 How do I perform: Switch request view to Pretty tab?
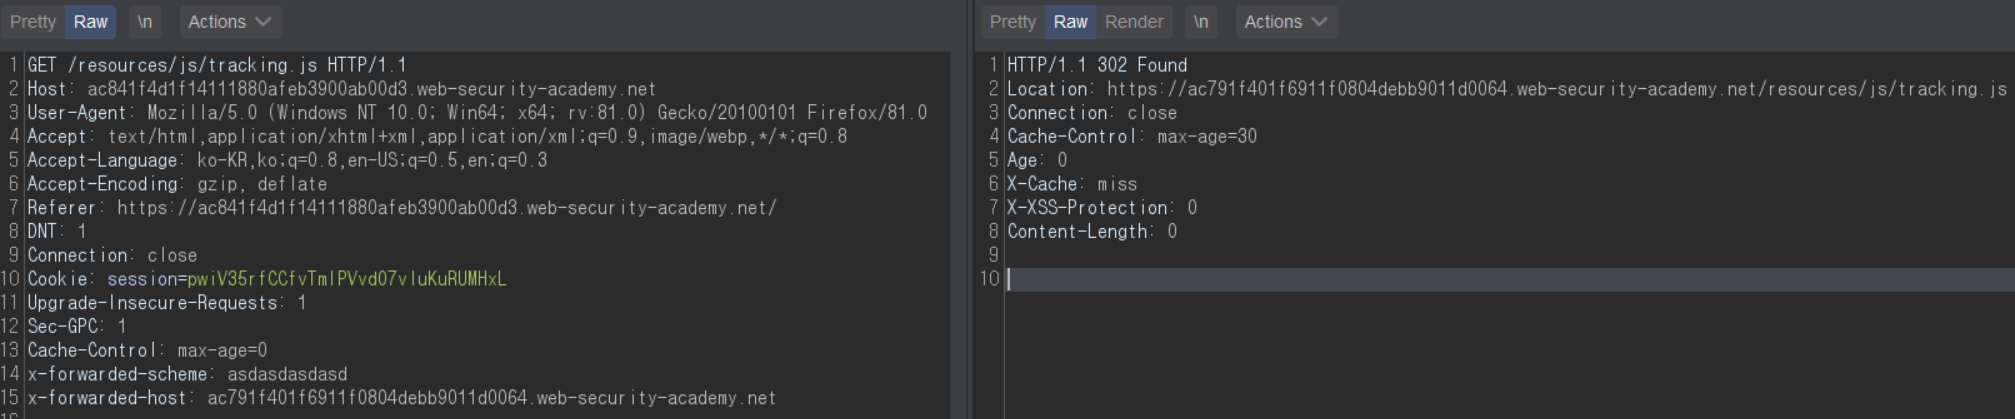(x=33, y=22)
